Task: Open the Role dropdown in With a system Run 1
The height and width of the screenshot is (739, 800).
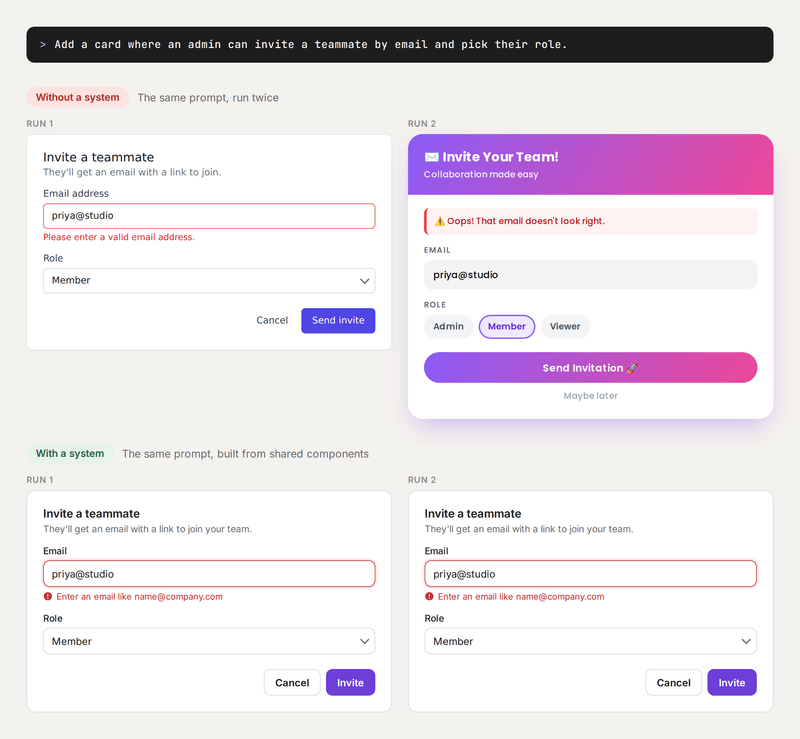Action: 209,641
